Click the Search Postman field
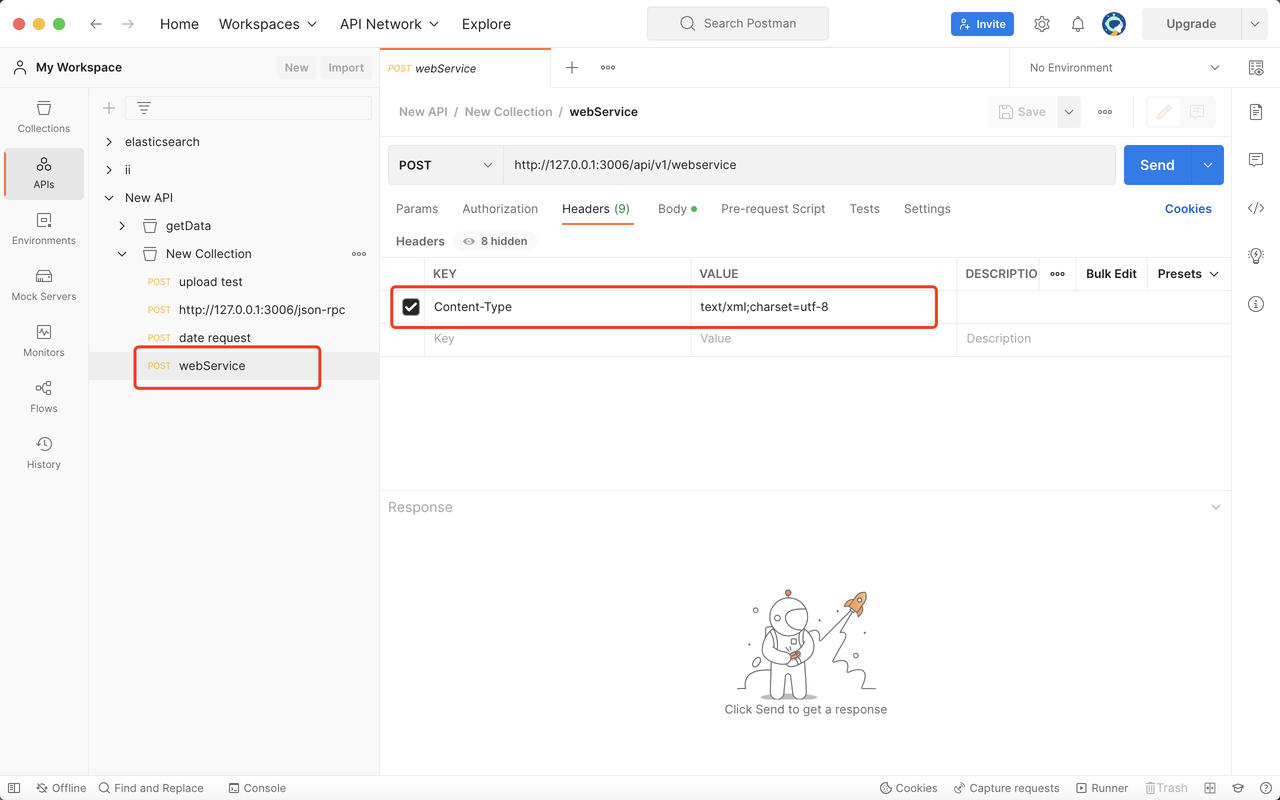This screenshot has height=800, width=1280. pos(738,23)
